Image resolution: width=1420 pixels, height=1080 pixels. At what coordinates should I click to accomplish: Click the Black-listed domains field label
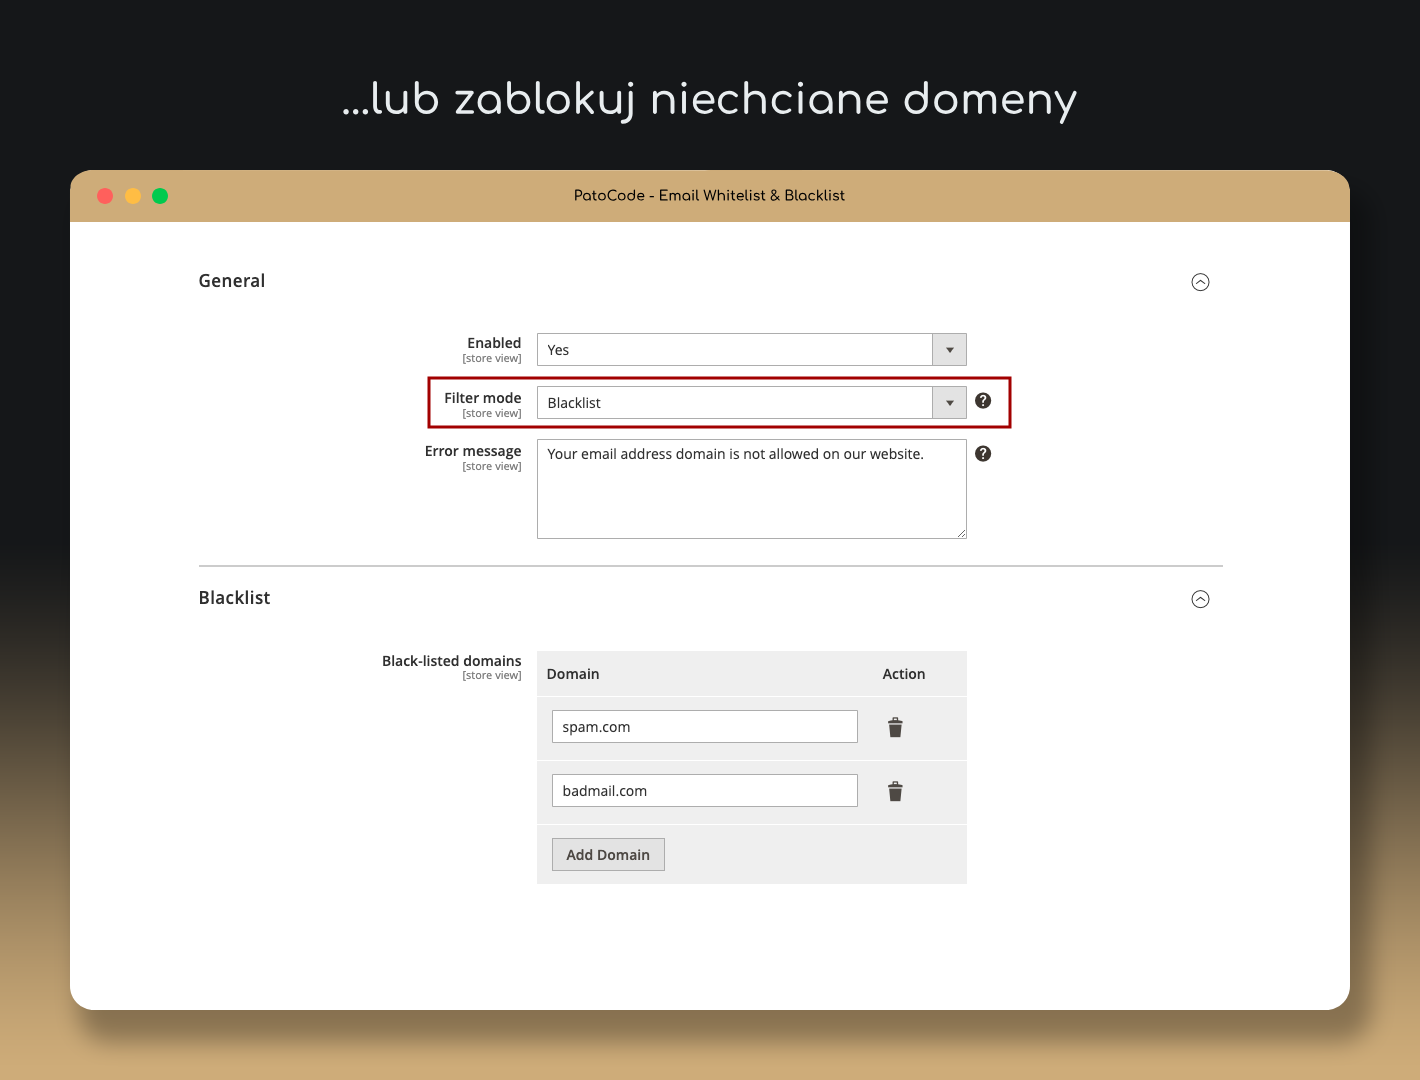451,661
